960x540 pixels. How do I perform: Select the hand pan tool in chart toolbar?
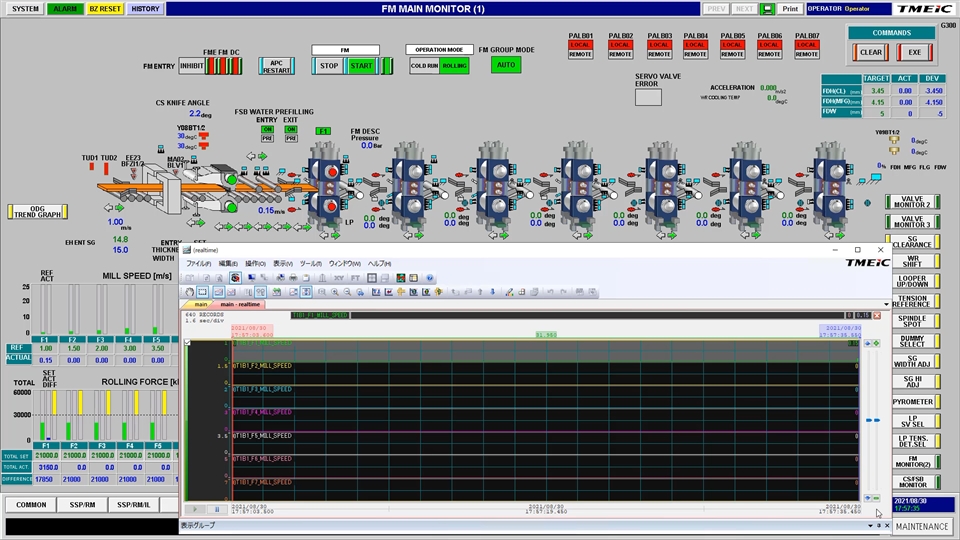pos(188,292)
